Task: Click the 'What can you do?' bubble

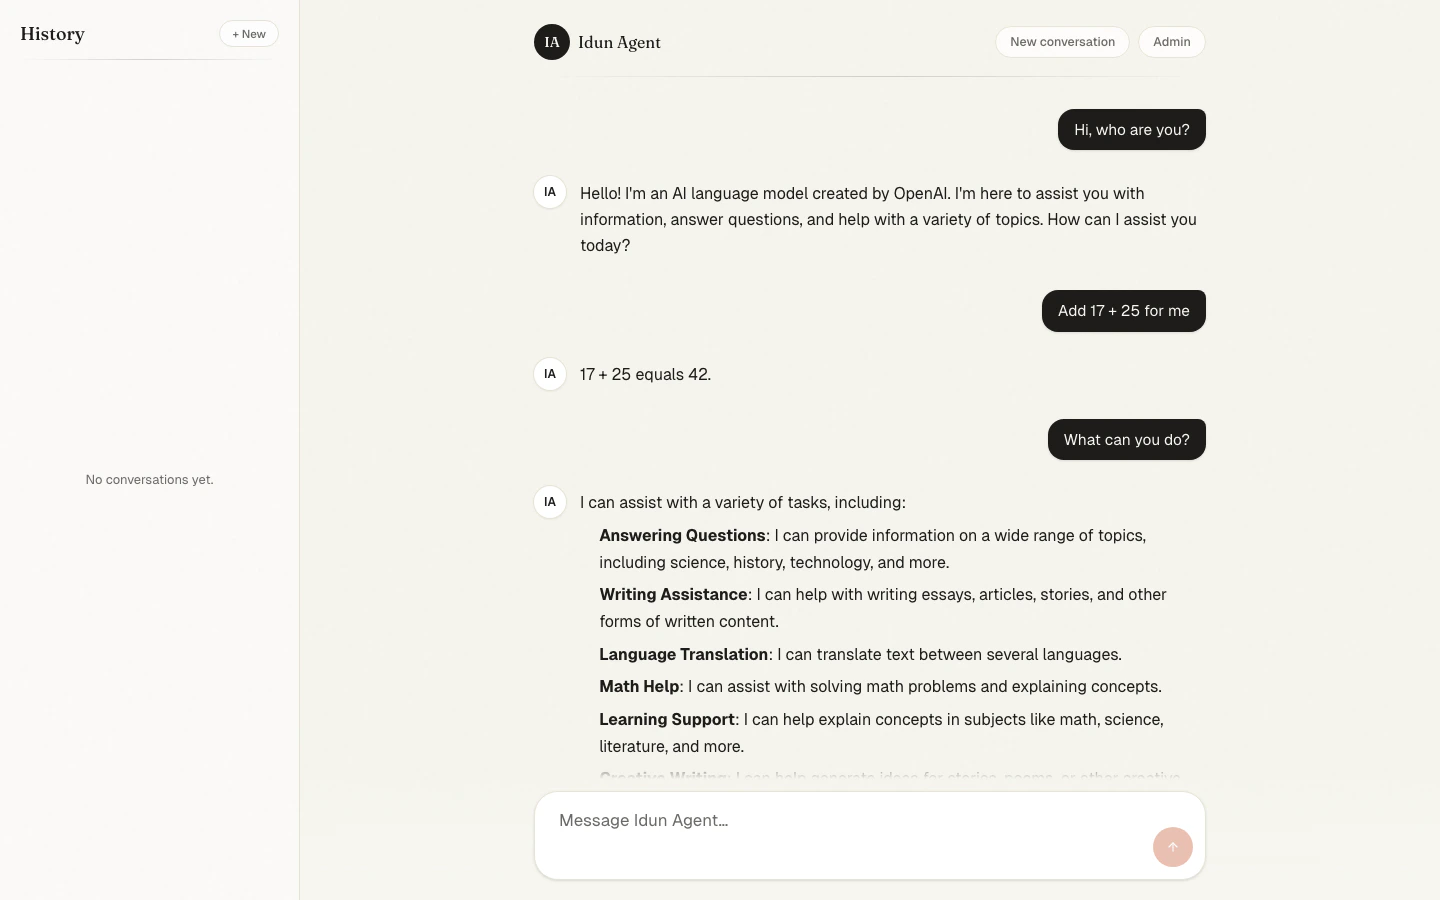Action: click(x=1127, y=440)
